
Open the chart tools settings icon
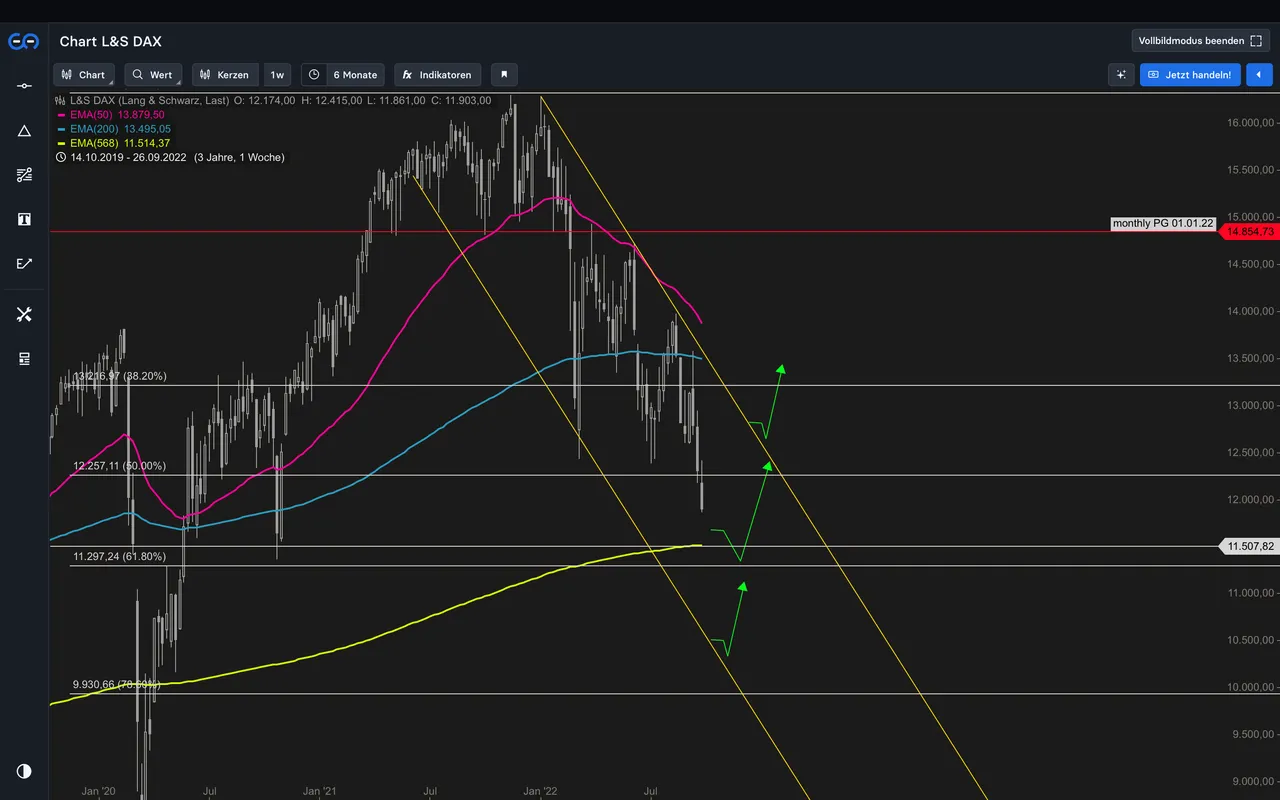point(24,314)
